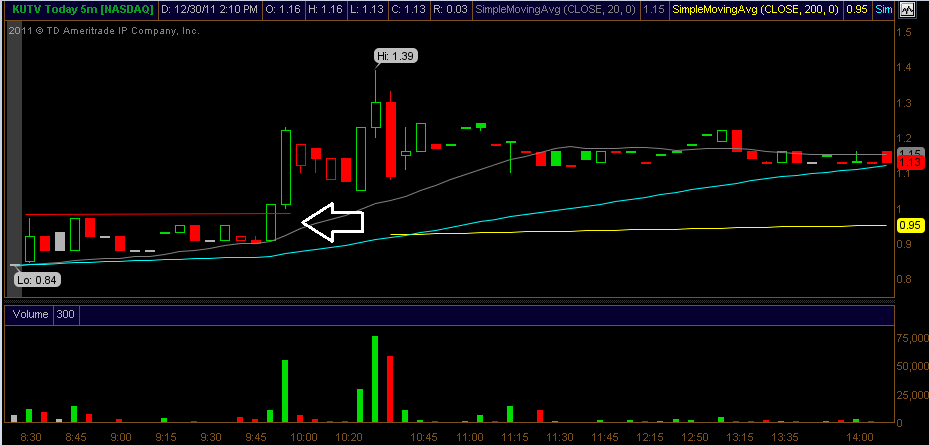The width and height of the screenshot is (929, 445).
Task: Click the 10:00 time axis label
Action: tap(304, 437)
